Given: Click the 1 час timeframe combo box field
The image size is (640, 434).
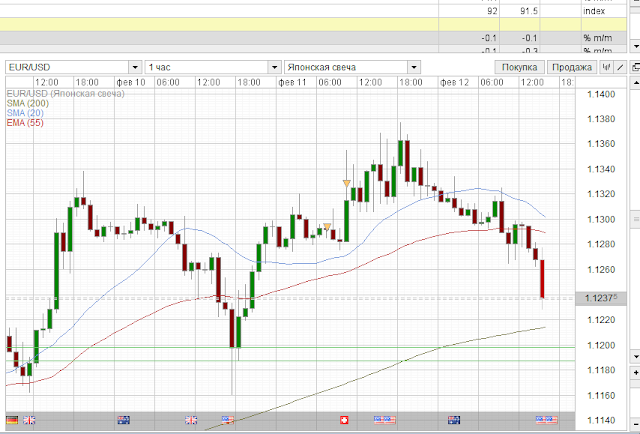Looking at the screenshot, I should click(213, 67).
